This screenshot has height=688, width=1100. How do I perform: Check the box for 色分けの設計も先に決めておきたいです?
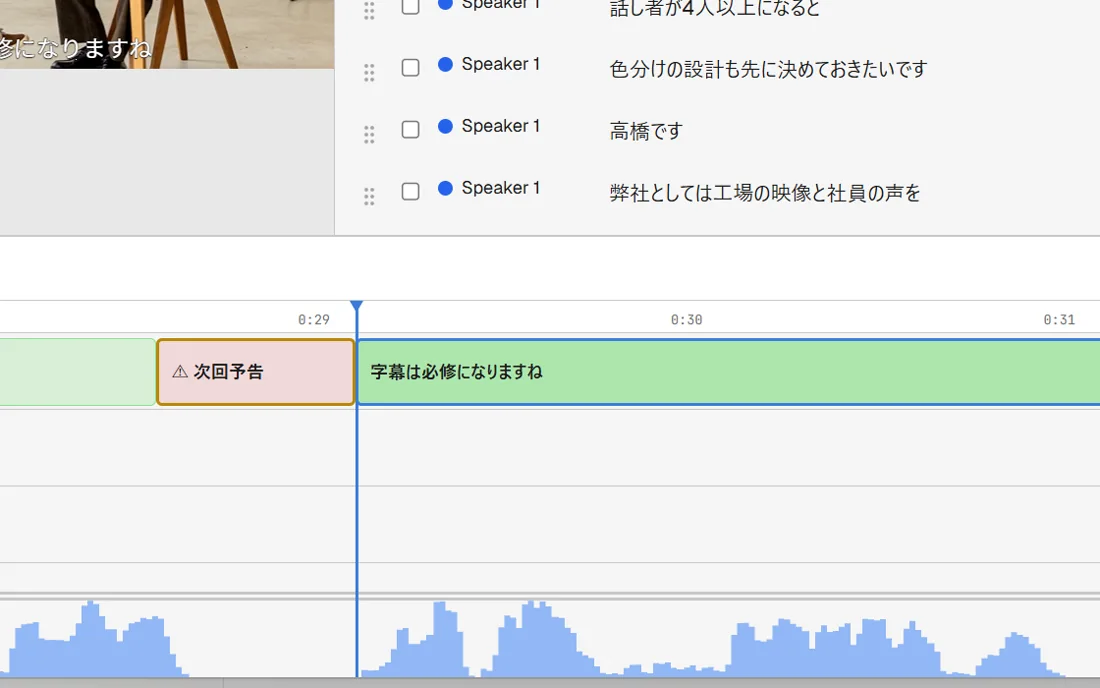pos(410,67)
